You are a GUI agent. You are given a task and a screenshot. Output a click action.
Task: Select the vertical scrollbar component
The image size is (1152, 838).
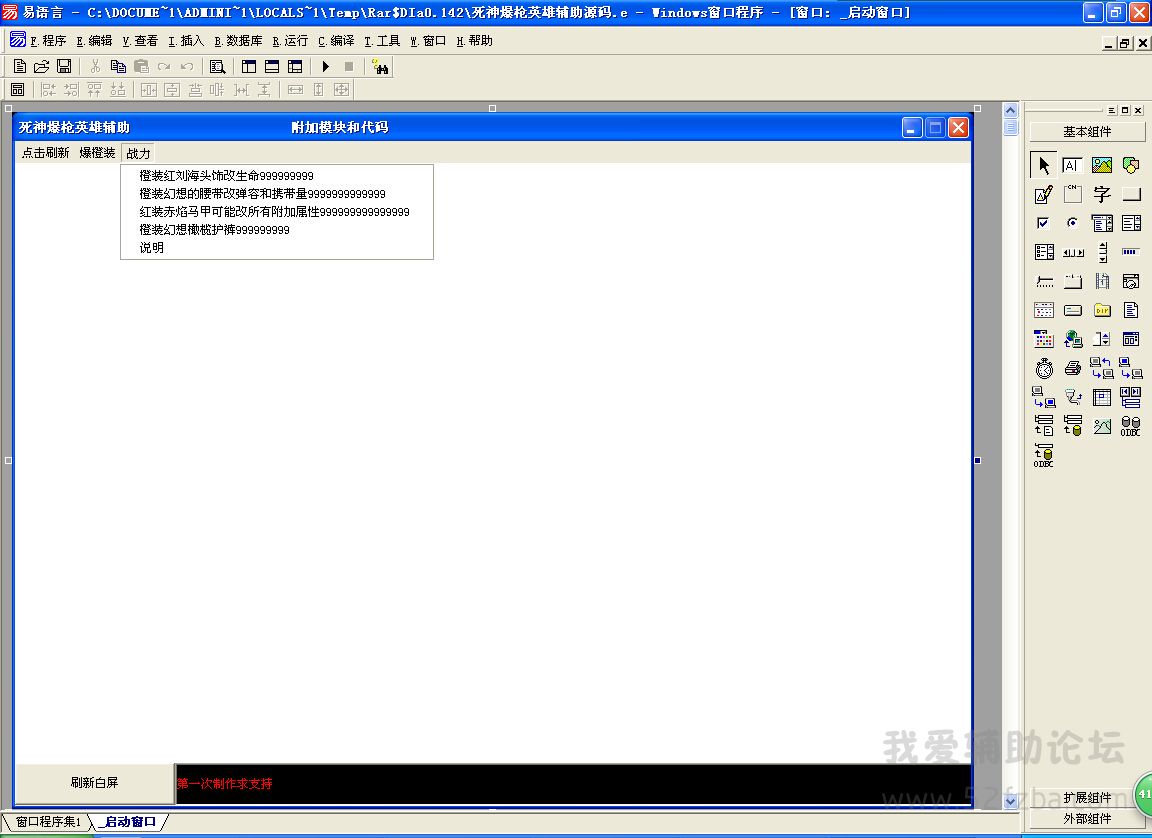(1102, 252)
